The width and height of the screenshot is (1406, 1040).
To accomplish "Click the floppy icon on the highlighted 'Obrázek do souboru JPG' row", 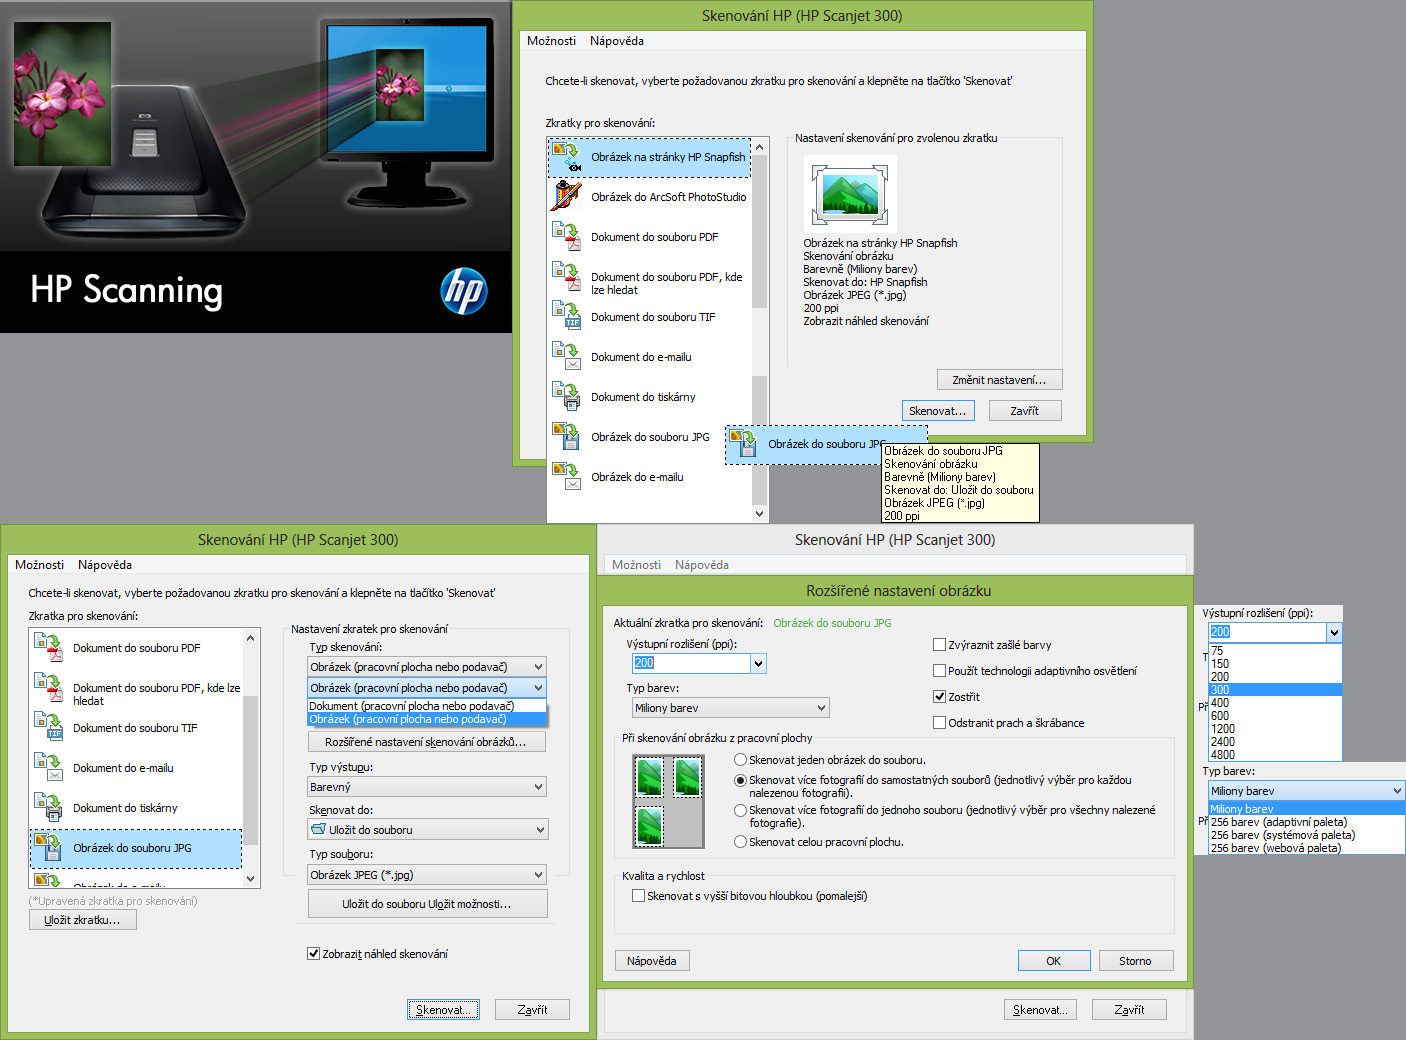I will click(743, 444).
